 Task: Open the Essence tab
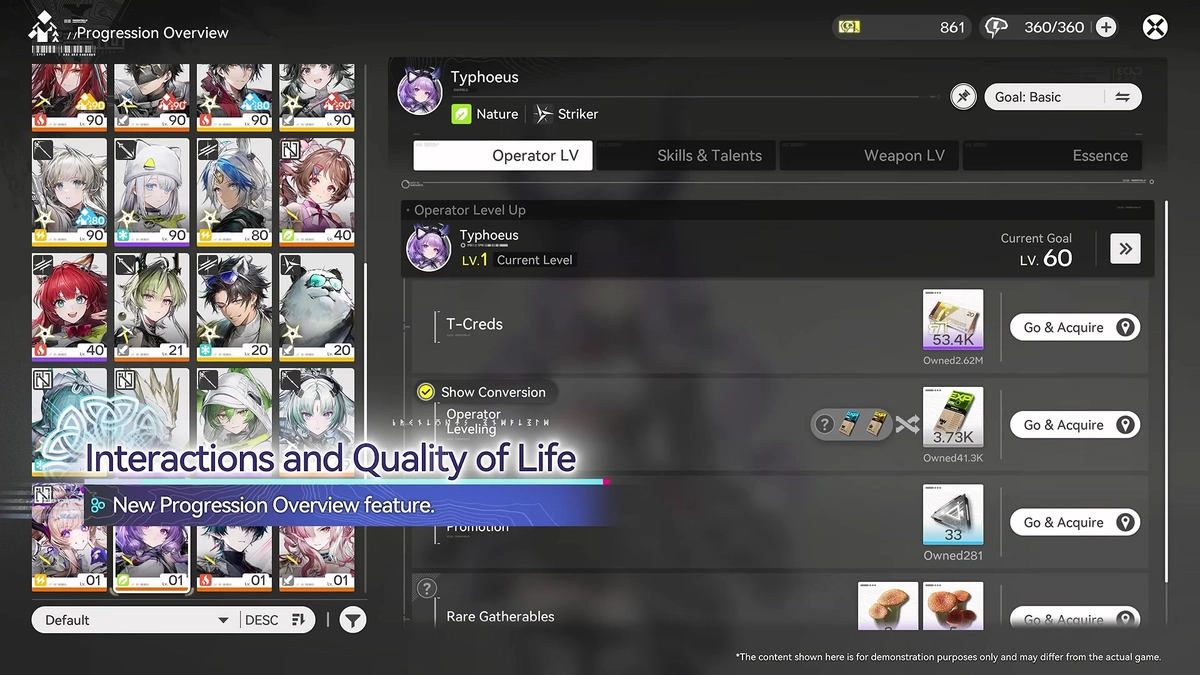(1052, 155)
